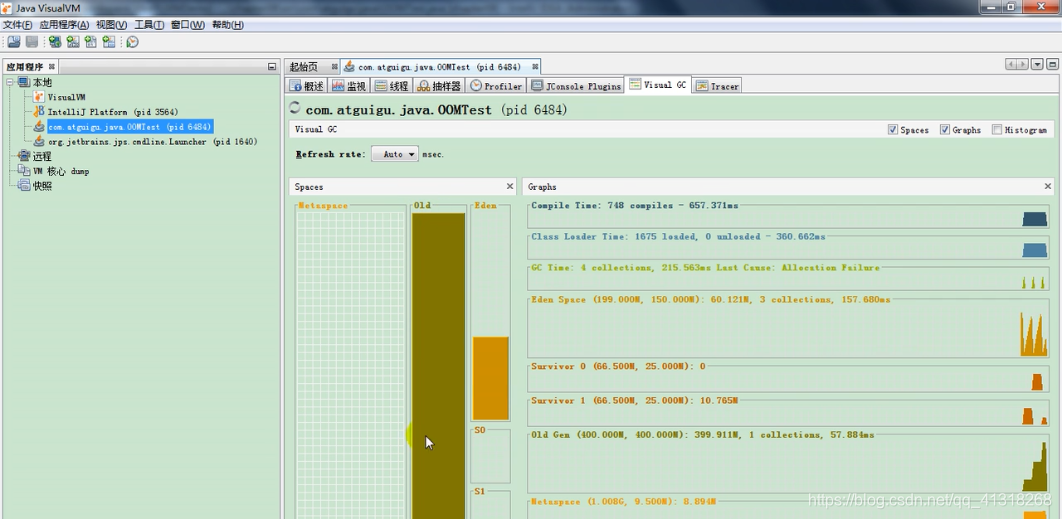Close the 起始页 tab
Screen dimensions: 1062x519
coord(334,66)
